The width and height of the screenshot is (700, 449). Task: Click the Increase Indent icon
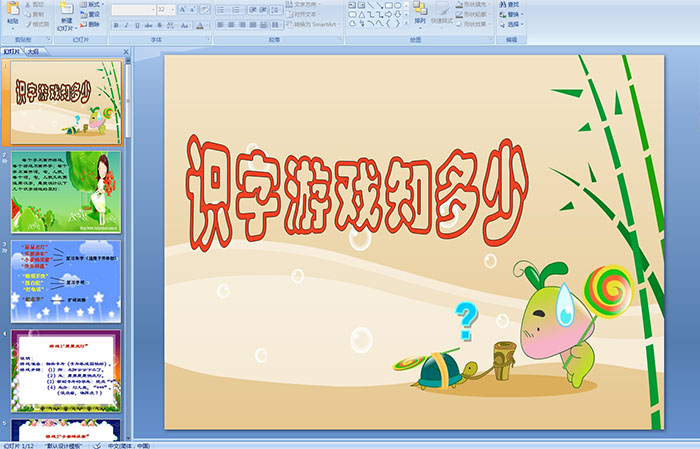coord(263,10)
